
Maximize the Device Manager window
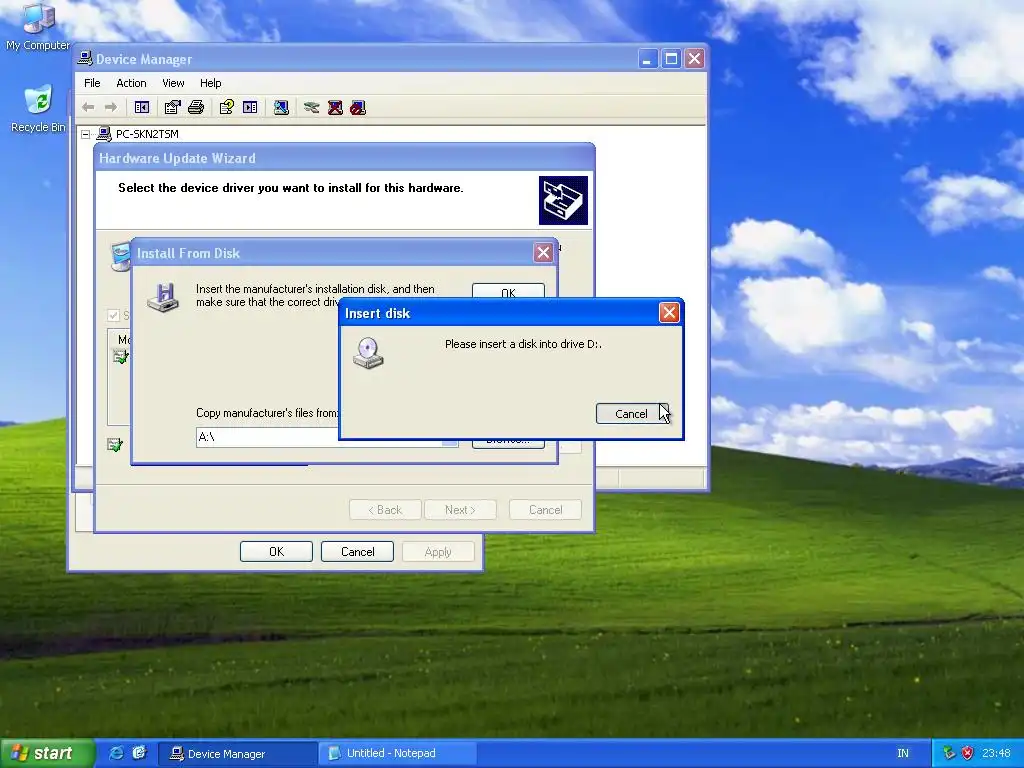click(671, 59)
